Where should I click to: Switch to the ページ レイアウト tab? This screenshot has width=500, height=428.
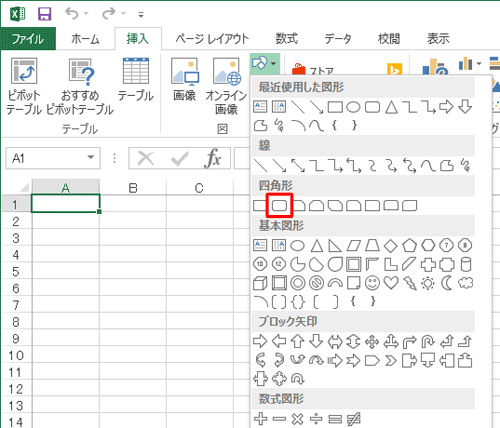pos(212,39)
